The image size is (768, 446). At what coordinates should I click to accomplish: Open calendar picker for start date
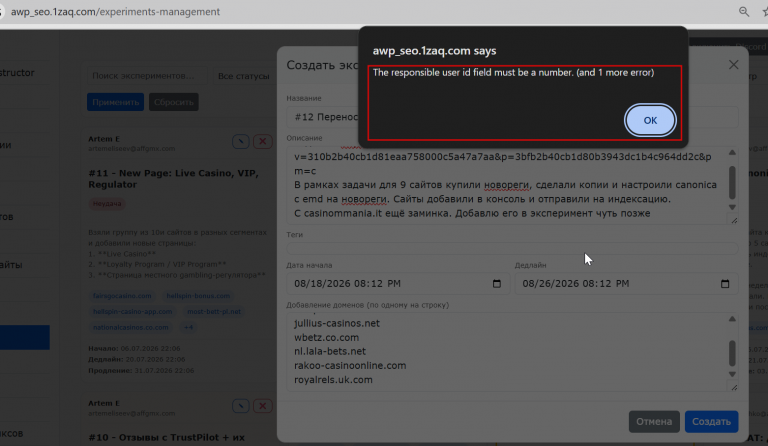pos(497,283)
